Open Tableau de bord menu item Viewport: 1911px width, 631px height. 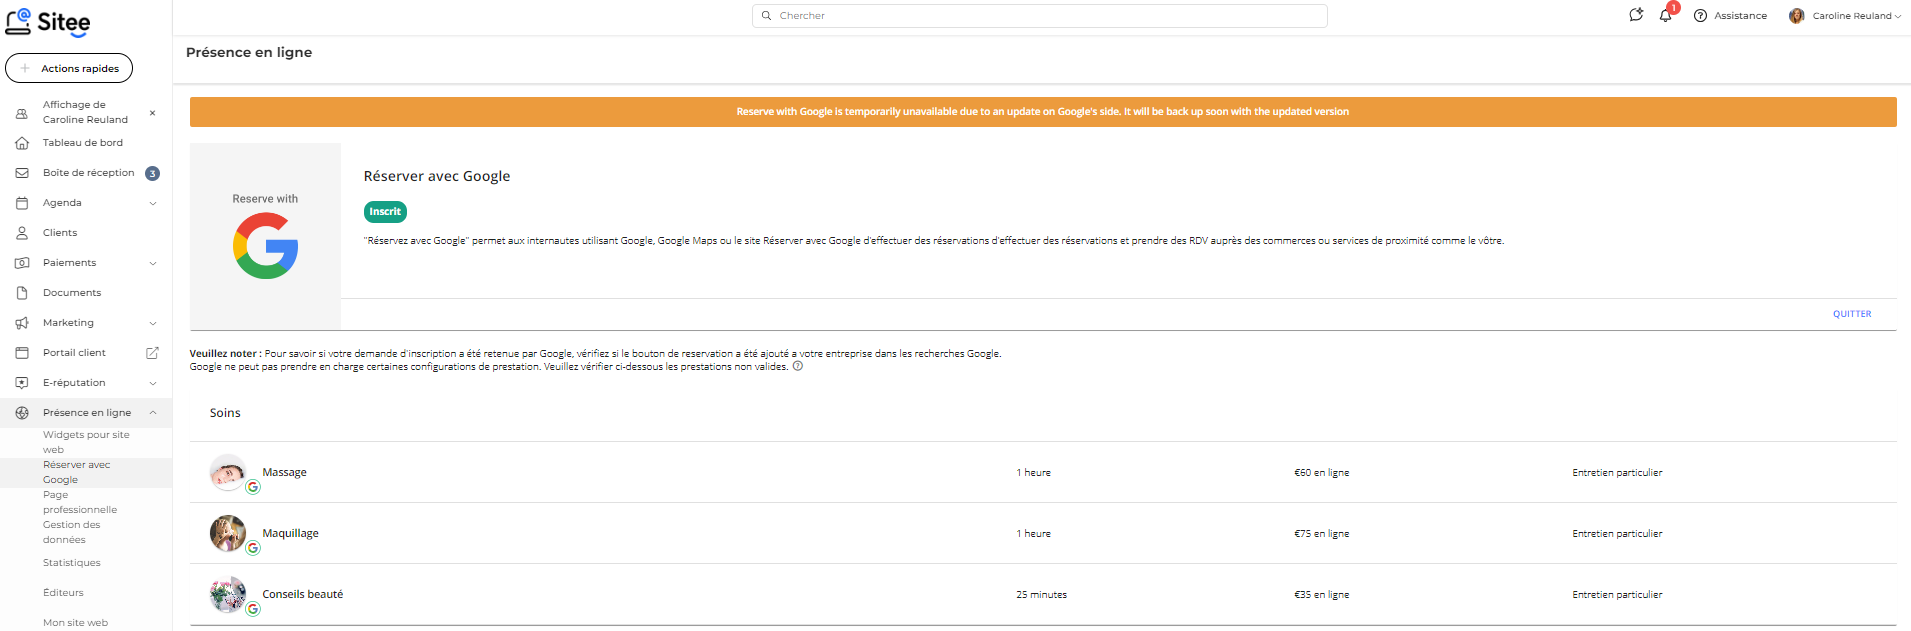click(x=83, y=143)
